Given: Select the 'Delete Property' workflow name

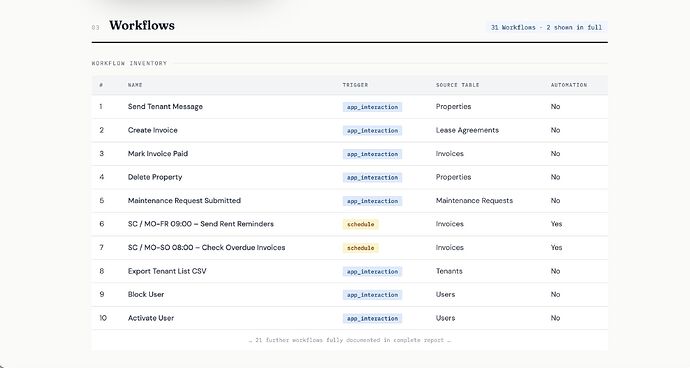Looking at the screenshot, I should coord(154,177).
